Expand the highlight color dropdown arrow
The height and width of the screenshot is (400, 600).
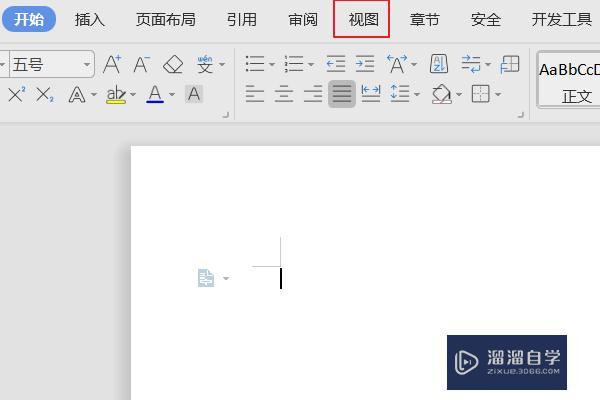[x=133, y=94]
